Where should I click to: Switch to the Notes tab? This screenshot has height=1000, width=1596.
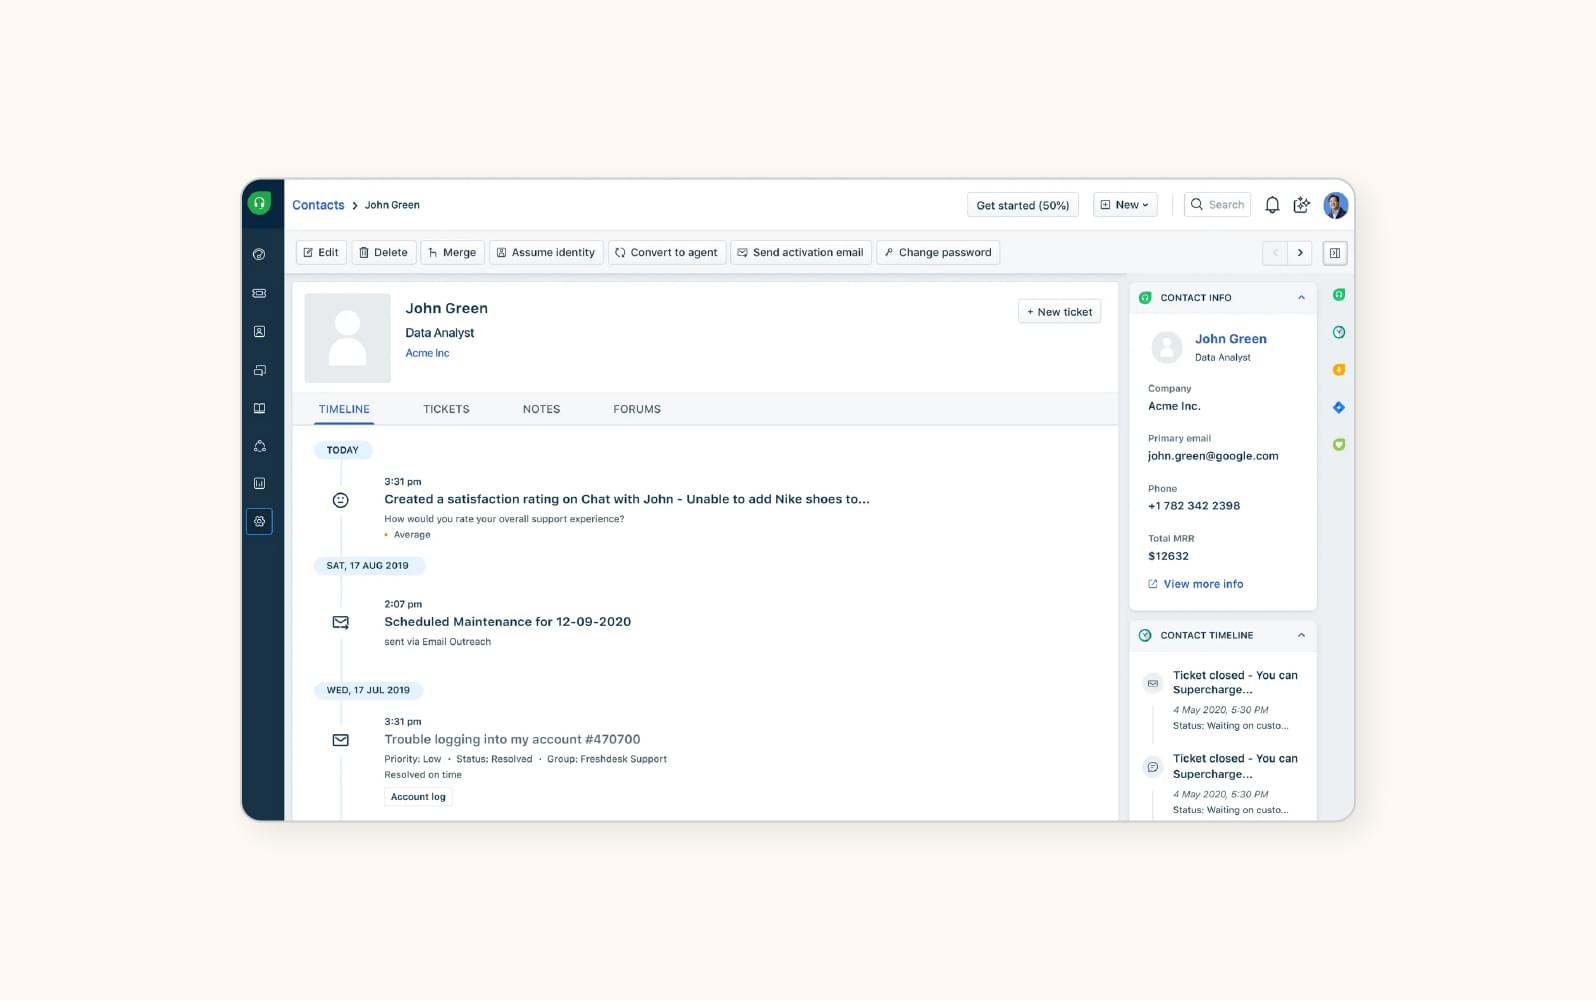pos(541,409)
